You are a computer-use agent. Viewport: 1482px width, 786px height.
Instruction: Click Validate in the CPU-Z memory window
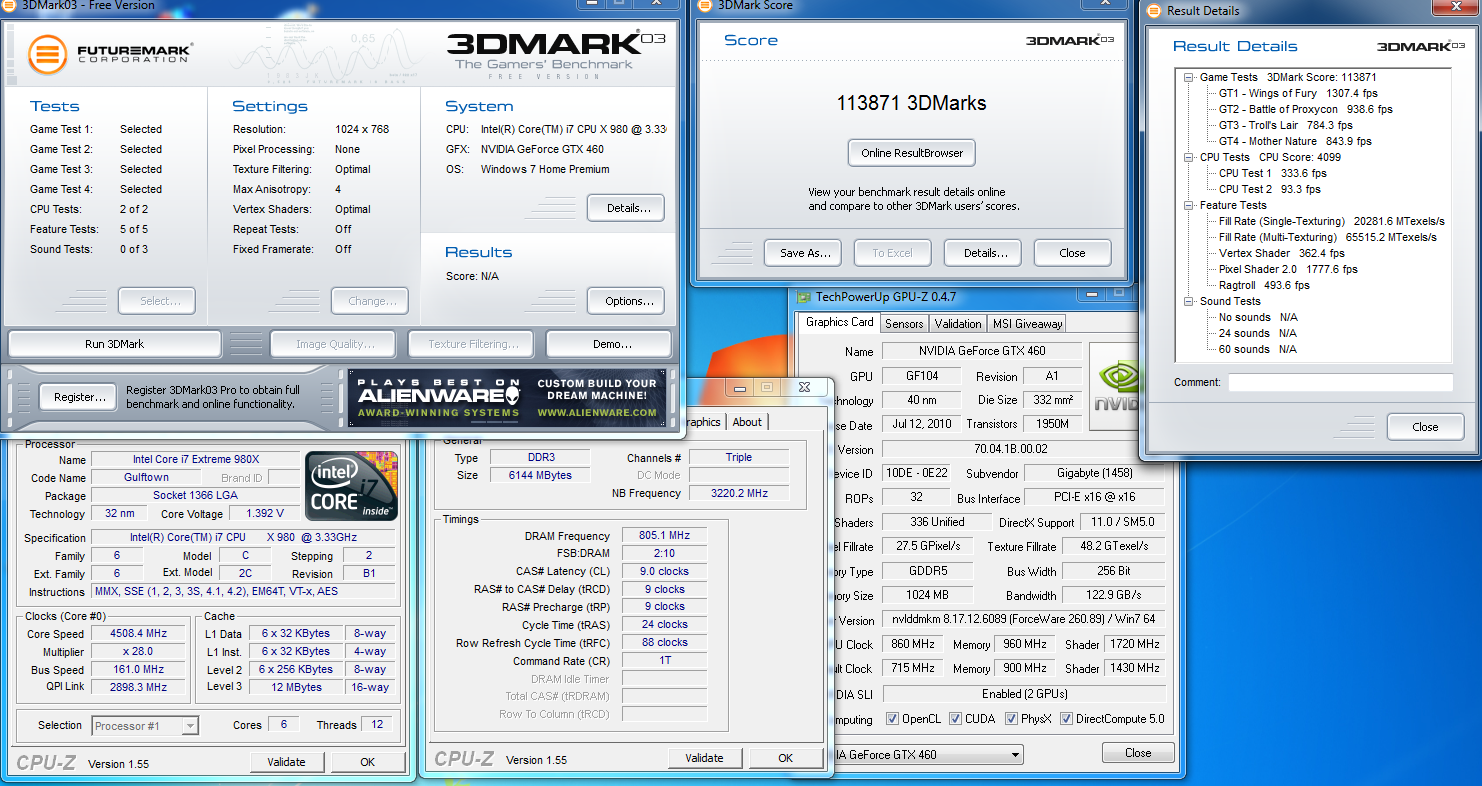coord(704,758)
